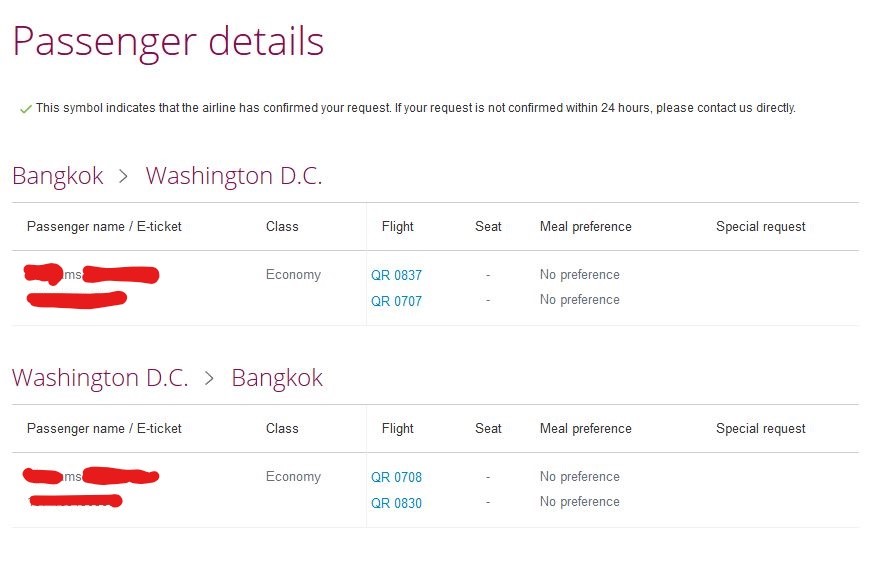Click Economy class in return row
Image resolution: width=879 pixels, height=573 pixels.
(x=293, y=477)
